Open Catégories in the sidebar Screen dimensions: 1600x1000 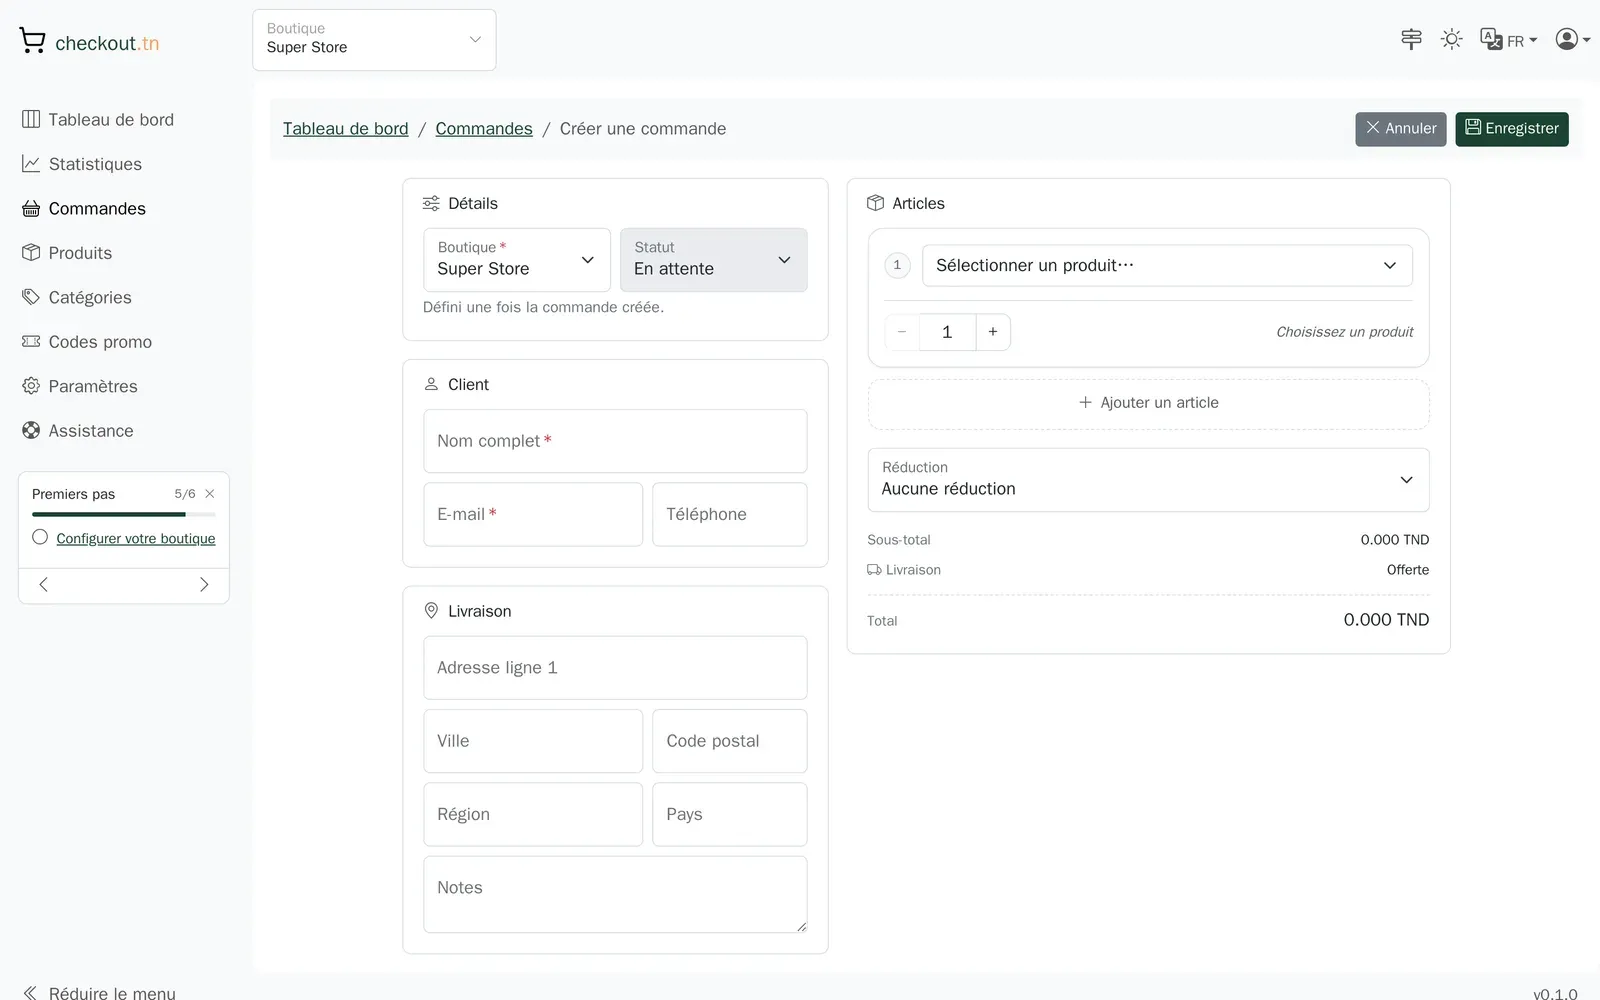(x=77, y=297)
